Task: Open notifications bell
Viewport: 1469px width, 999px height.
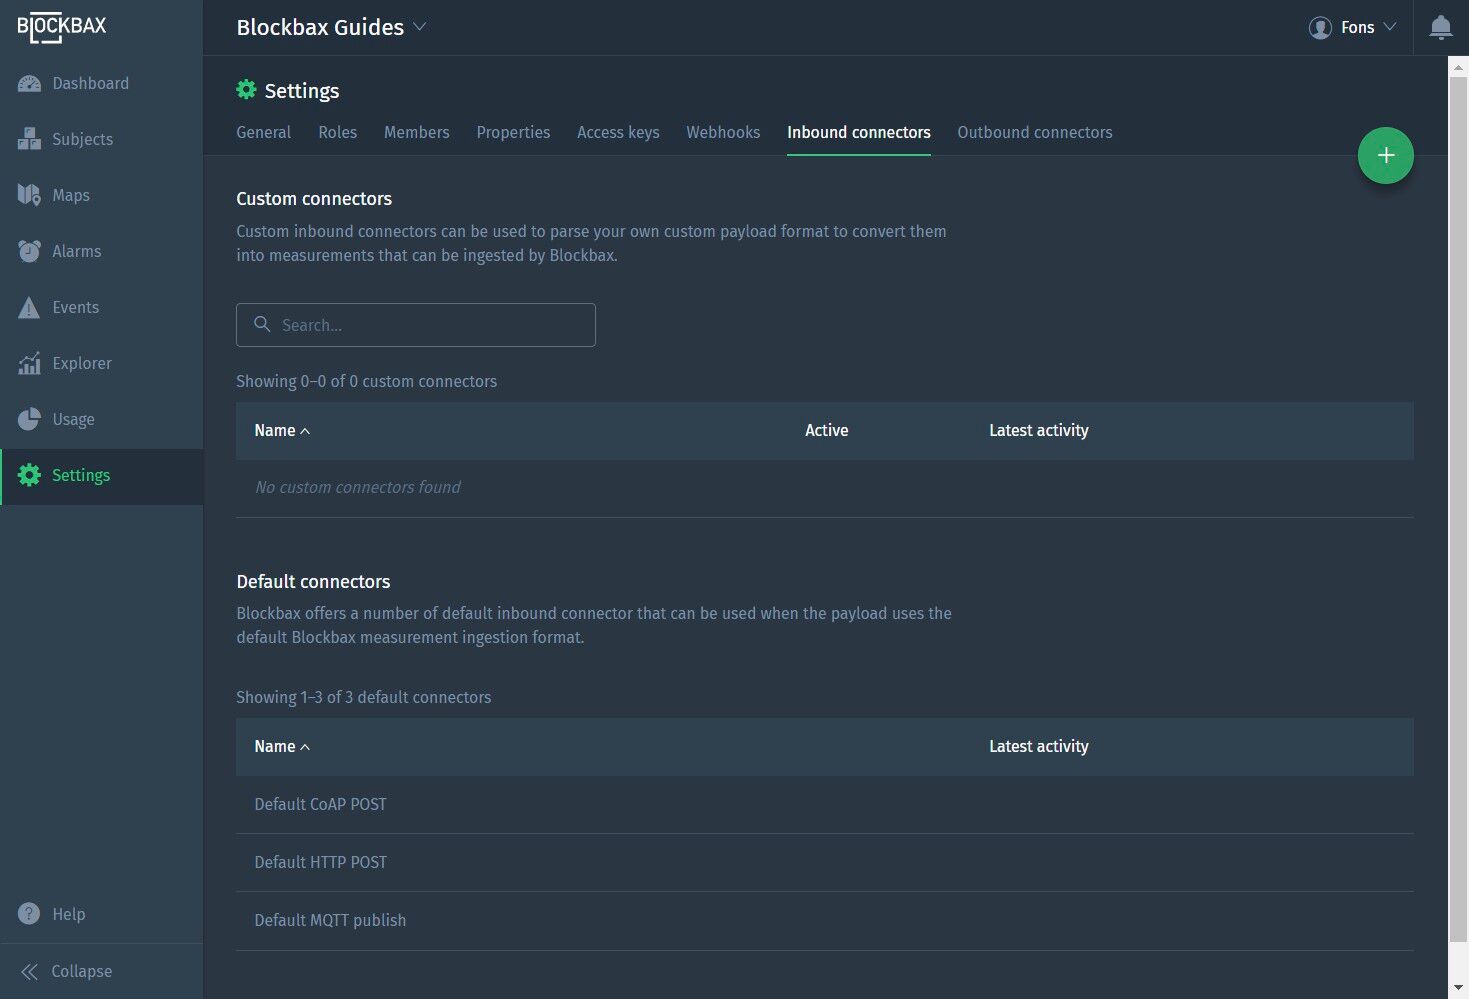Action: click(x=1441, y=27)
